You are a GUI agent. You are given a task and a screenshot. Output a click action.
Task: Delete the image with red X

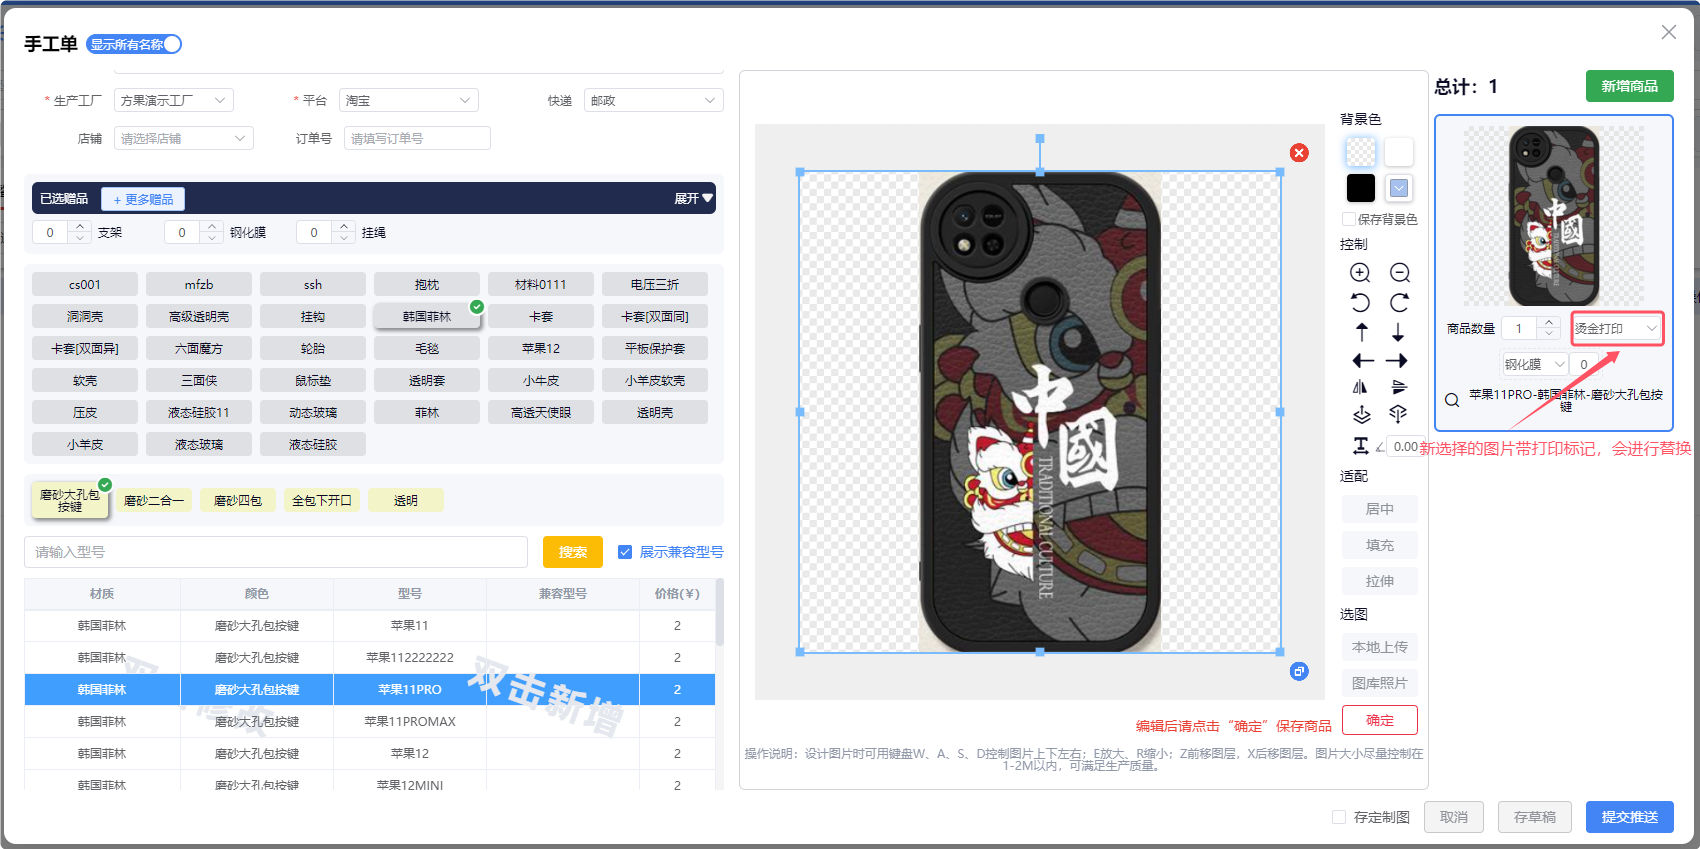coord(1299,152)
